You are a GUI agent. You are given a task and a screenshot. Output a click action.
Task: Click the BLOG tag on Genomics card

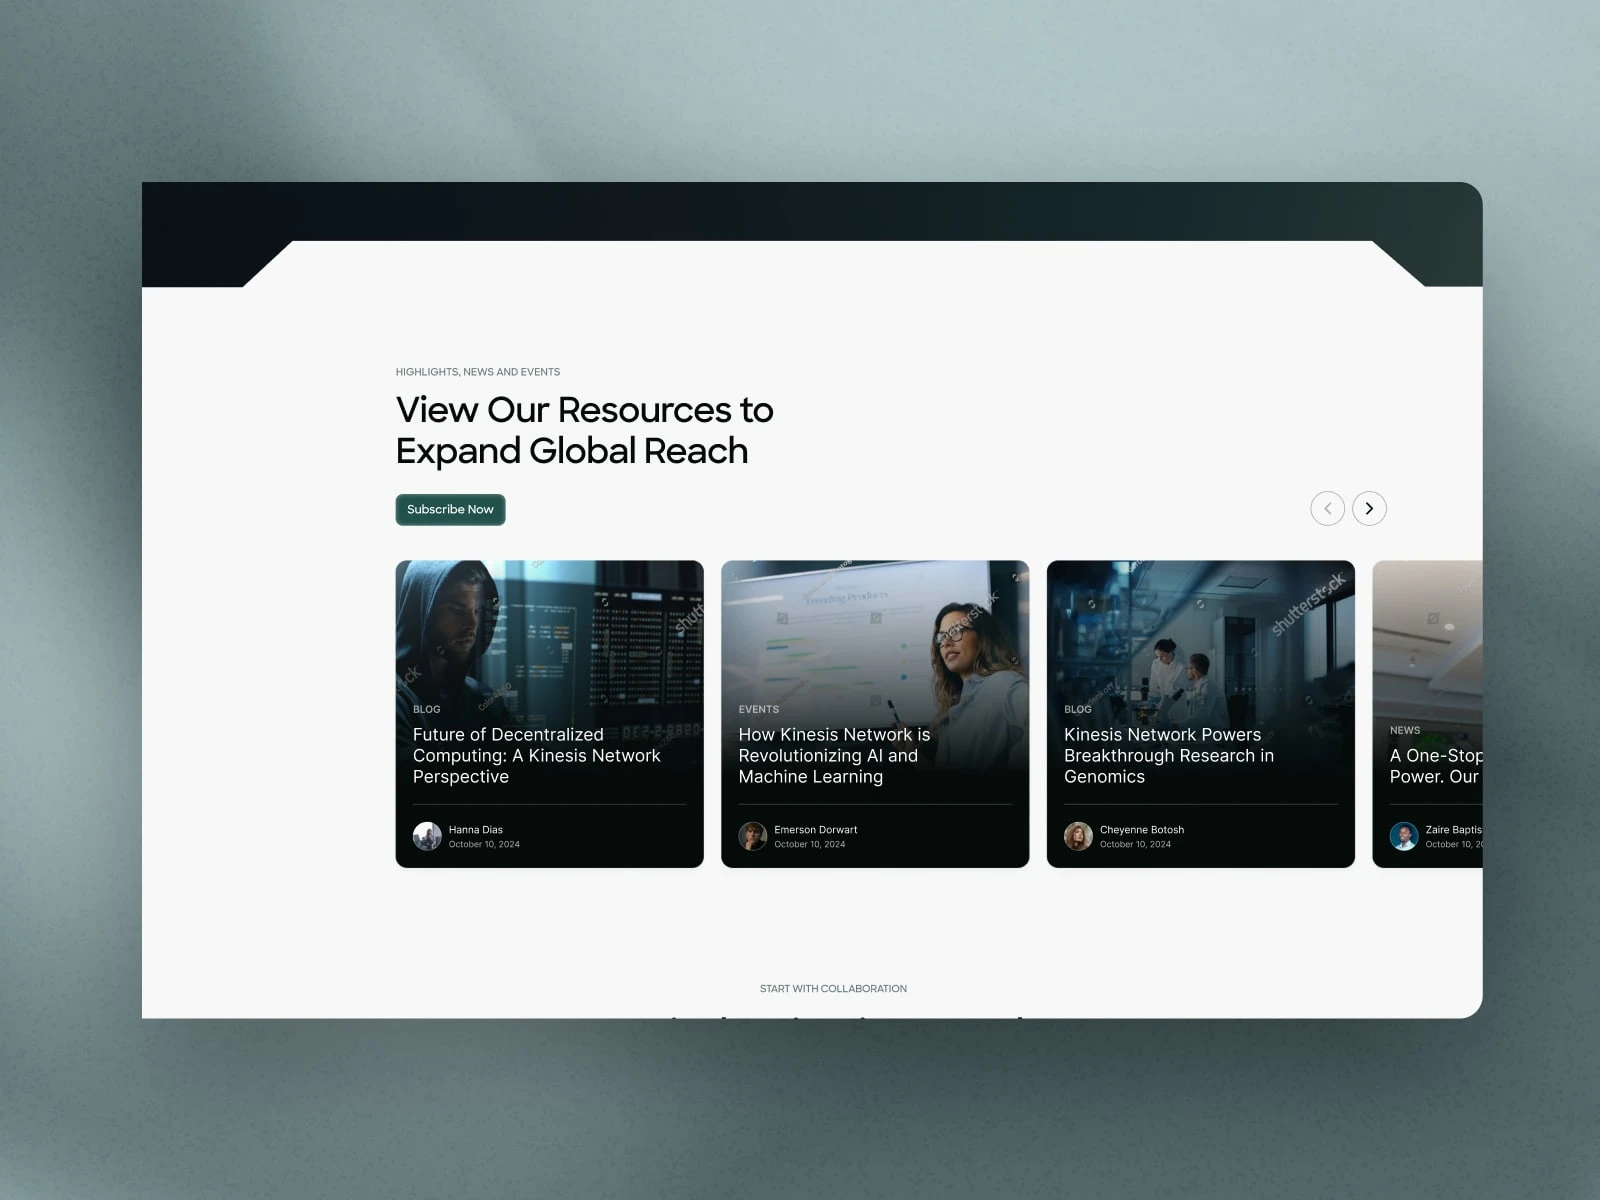[1077, 709]
